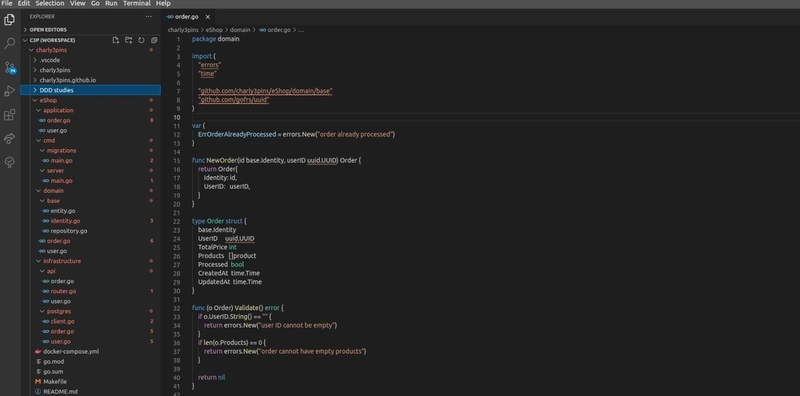
Task: Expand the OPEN EDITORS section
Action: pos(90,30)
